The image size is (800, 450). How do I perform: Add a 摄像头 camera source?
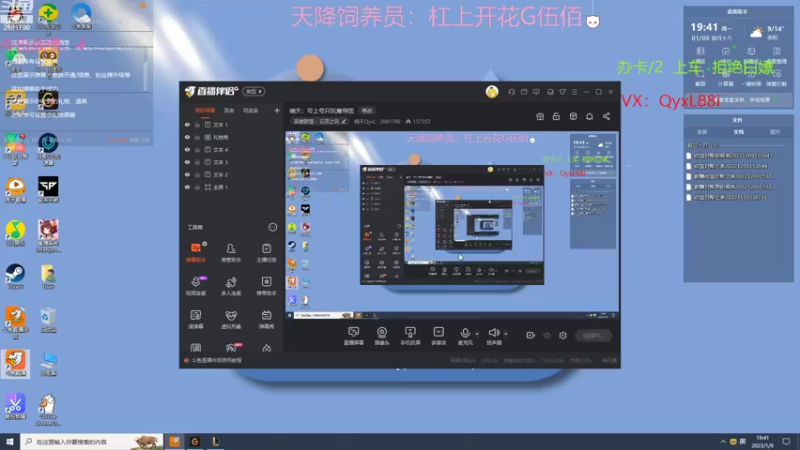point(382,336)
